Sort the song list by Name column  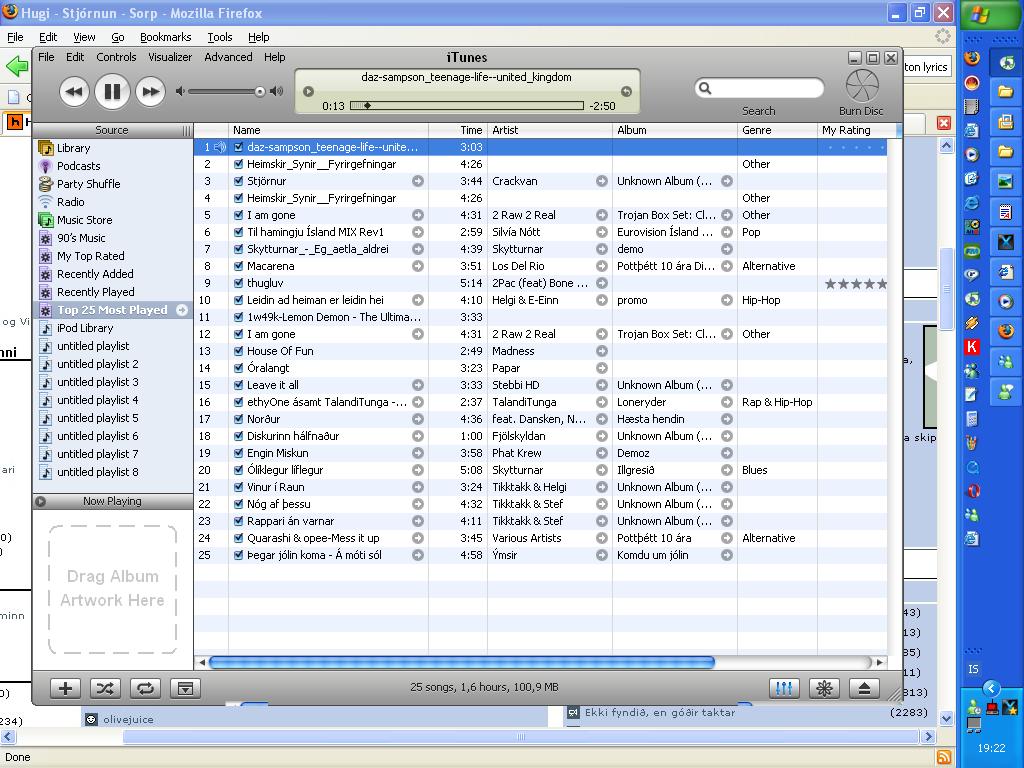[328, 130]
